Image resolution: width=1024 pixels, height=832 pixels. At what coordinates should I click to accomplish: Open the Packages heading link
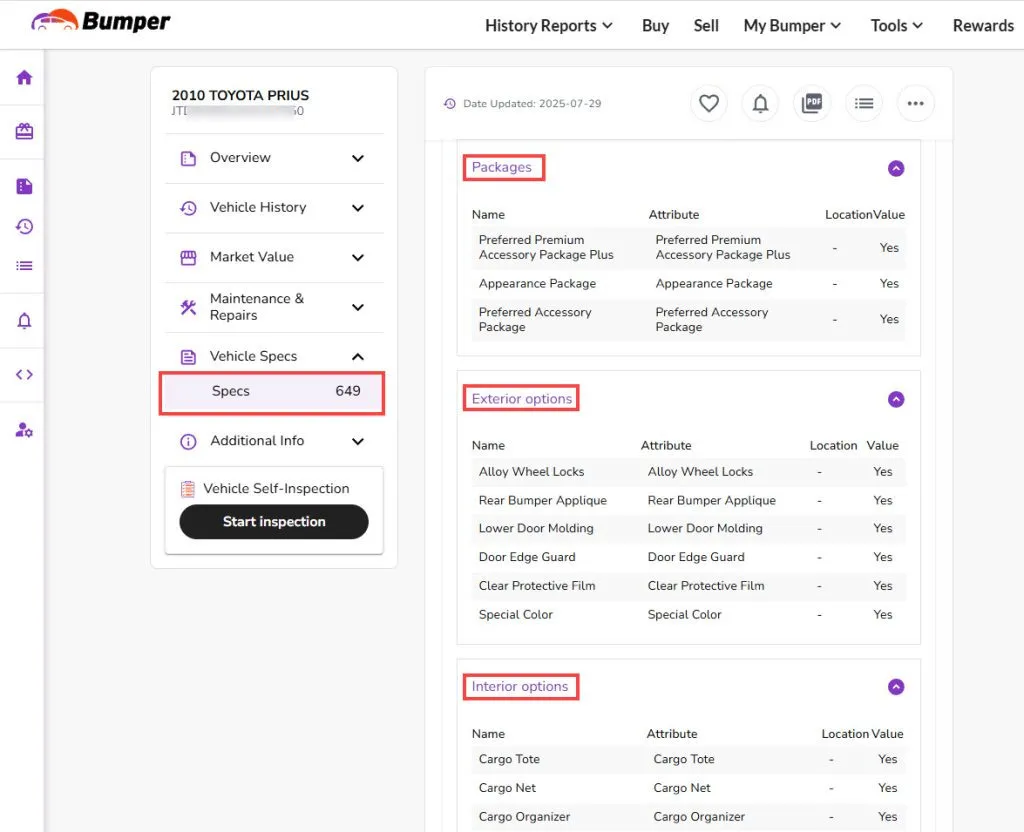(502, 167)
